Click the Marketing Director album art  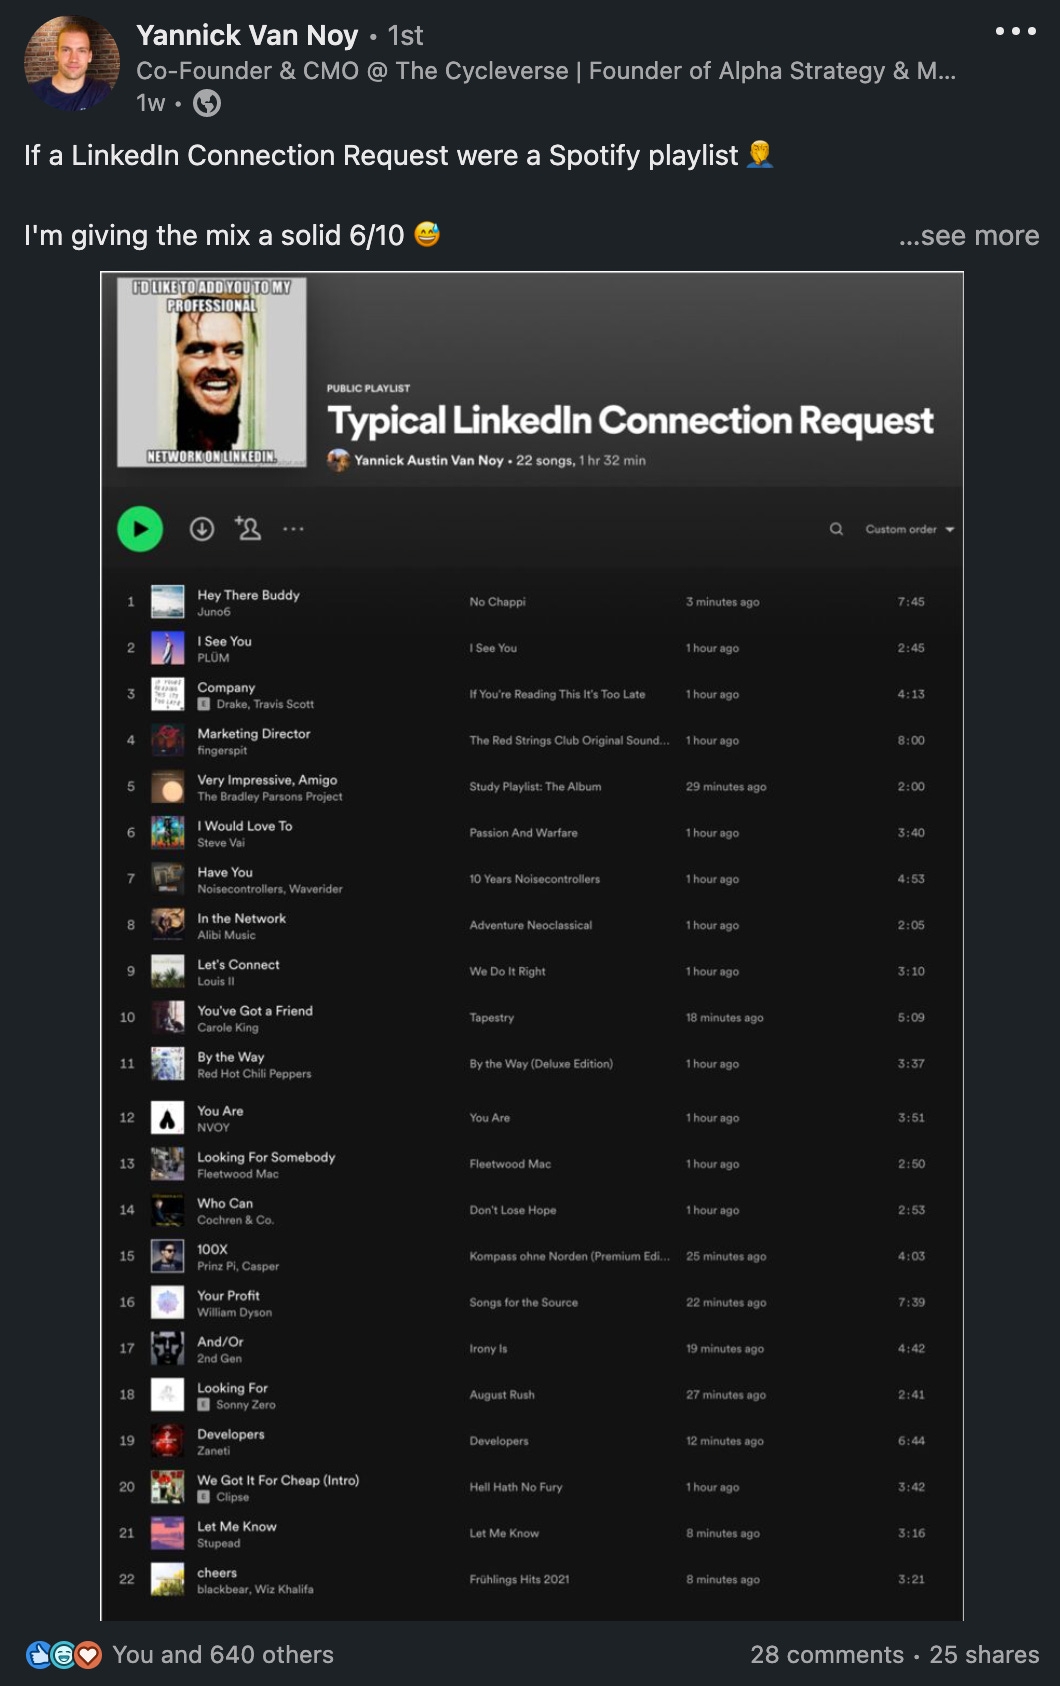coord(167,740)
